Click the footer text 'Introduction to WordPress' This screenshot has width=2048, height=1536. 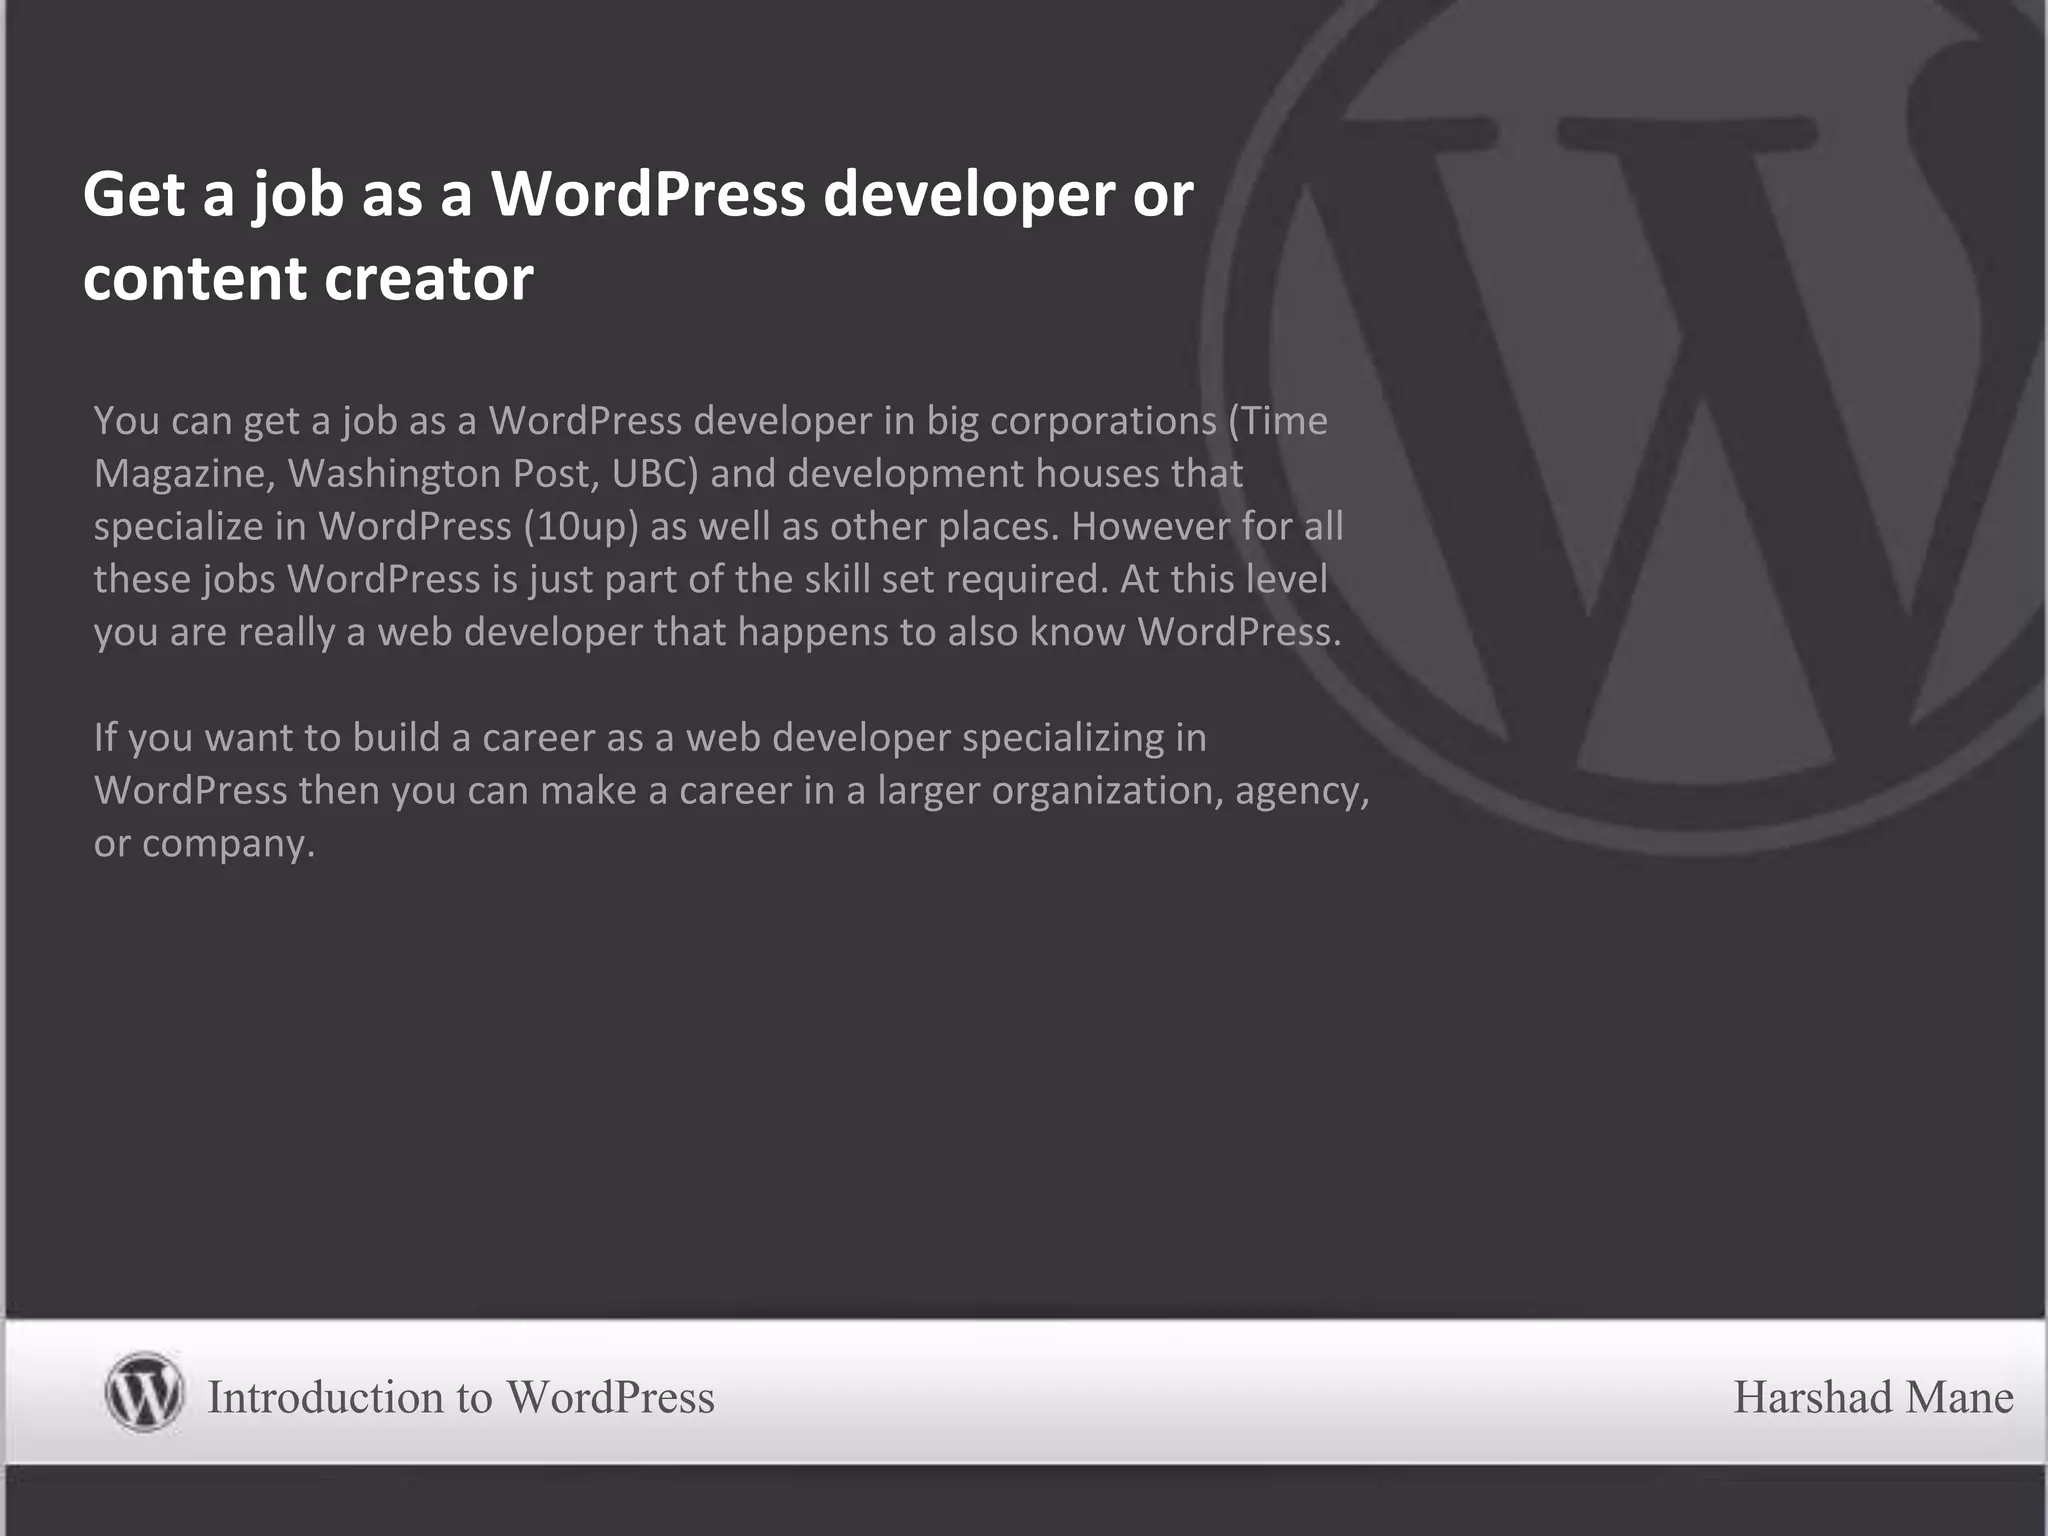click(461, 1397)
